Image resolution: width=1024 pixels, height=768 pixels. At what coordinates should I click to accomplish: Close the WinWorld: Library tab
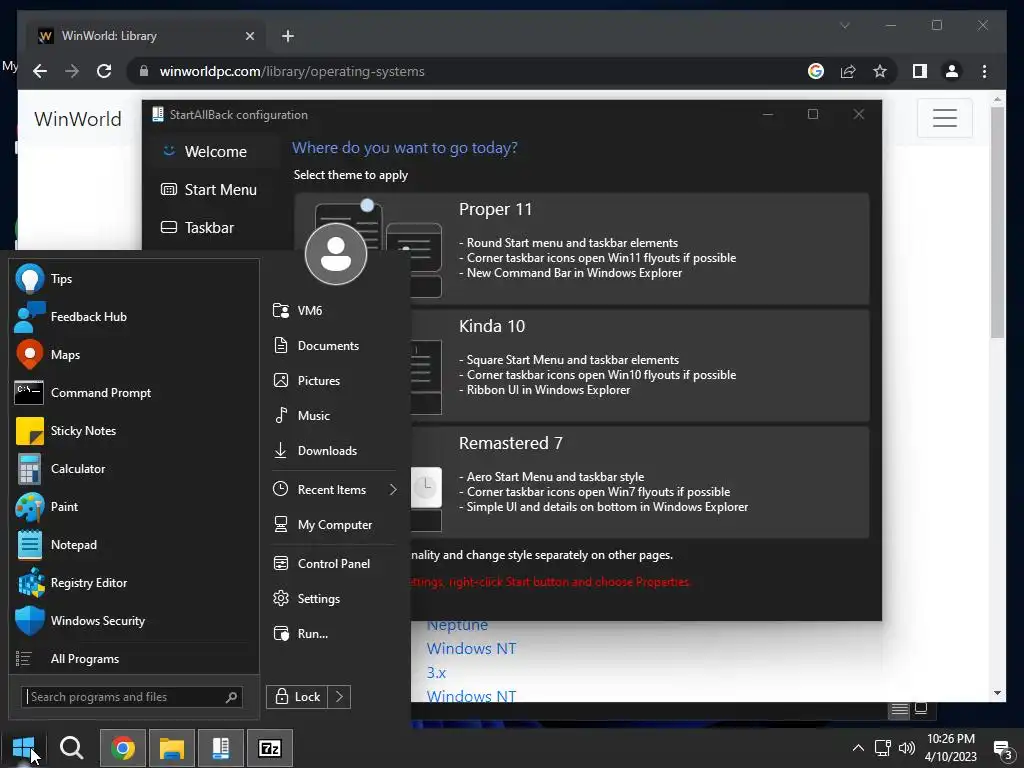(249, 36)
